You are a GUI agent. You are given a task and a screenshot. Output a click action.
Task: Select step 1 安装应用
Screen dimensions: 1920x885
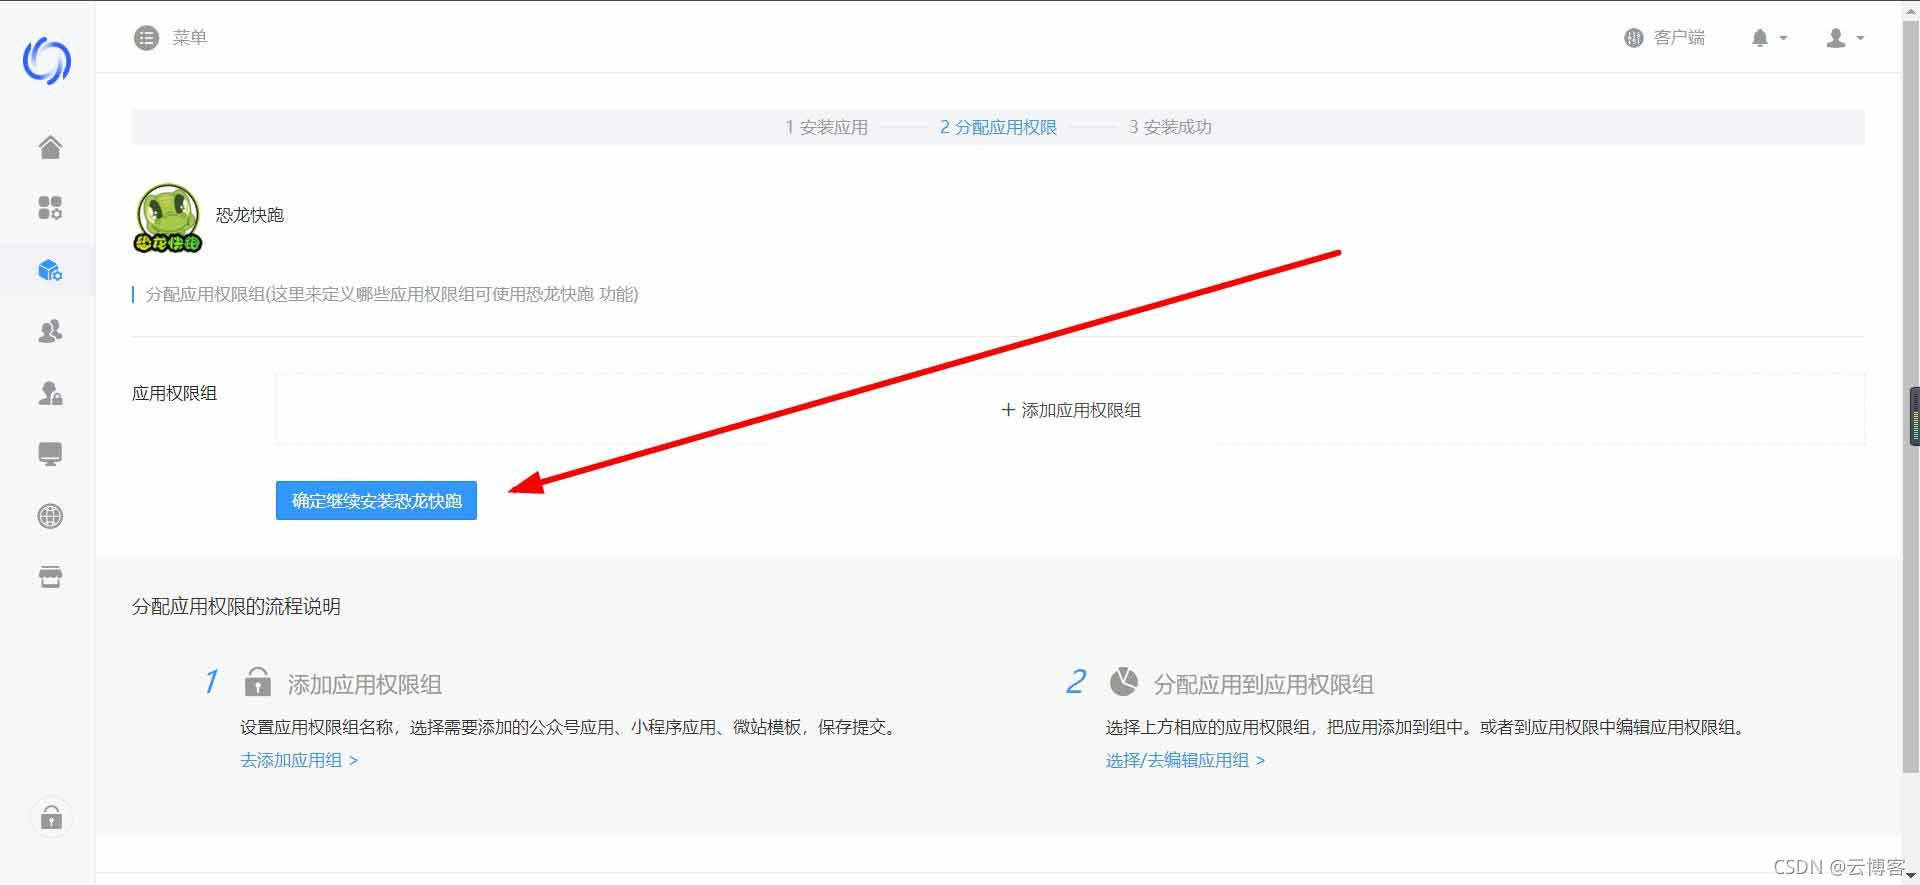click(826, 127)
